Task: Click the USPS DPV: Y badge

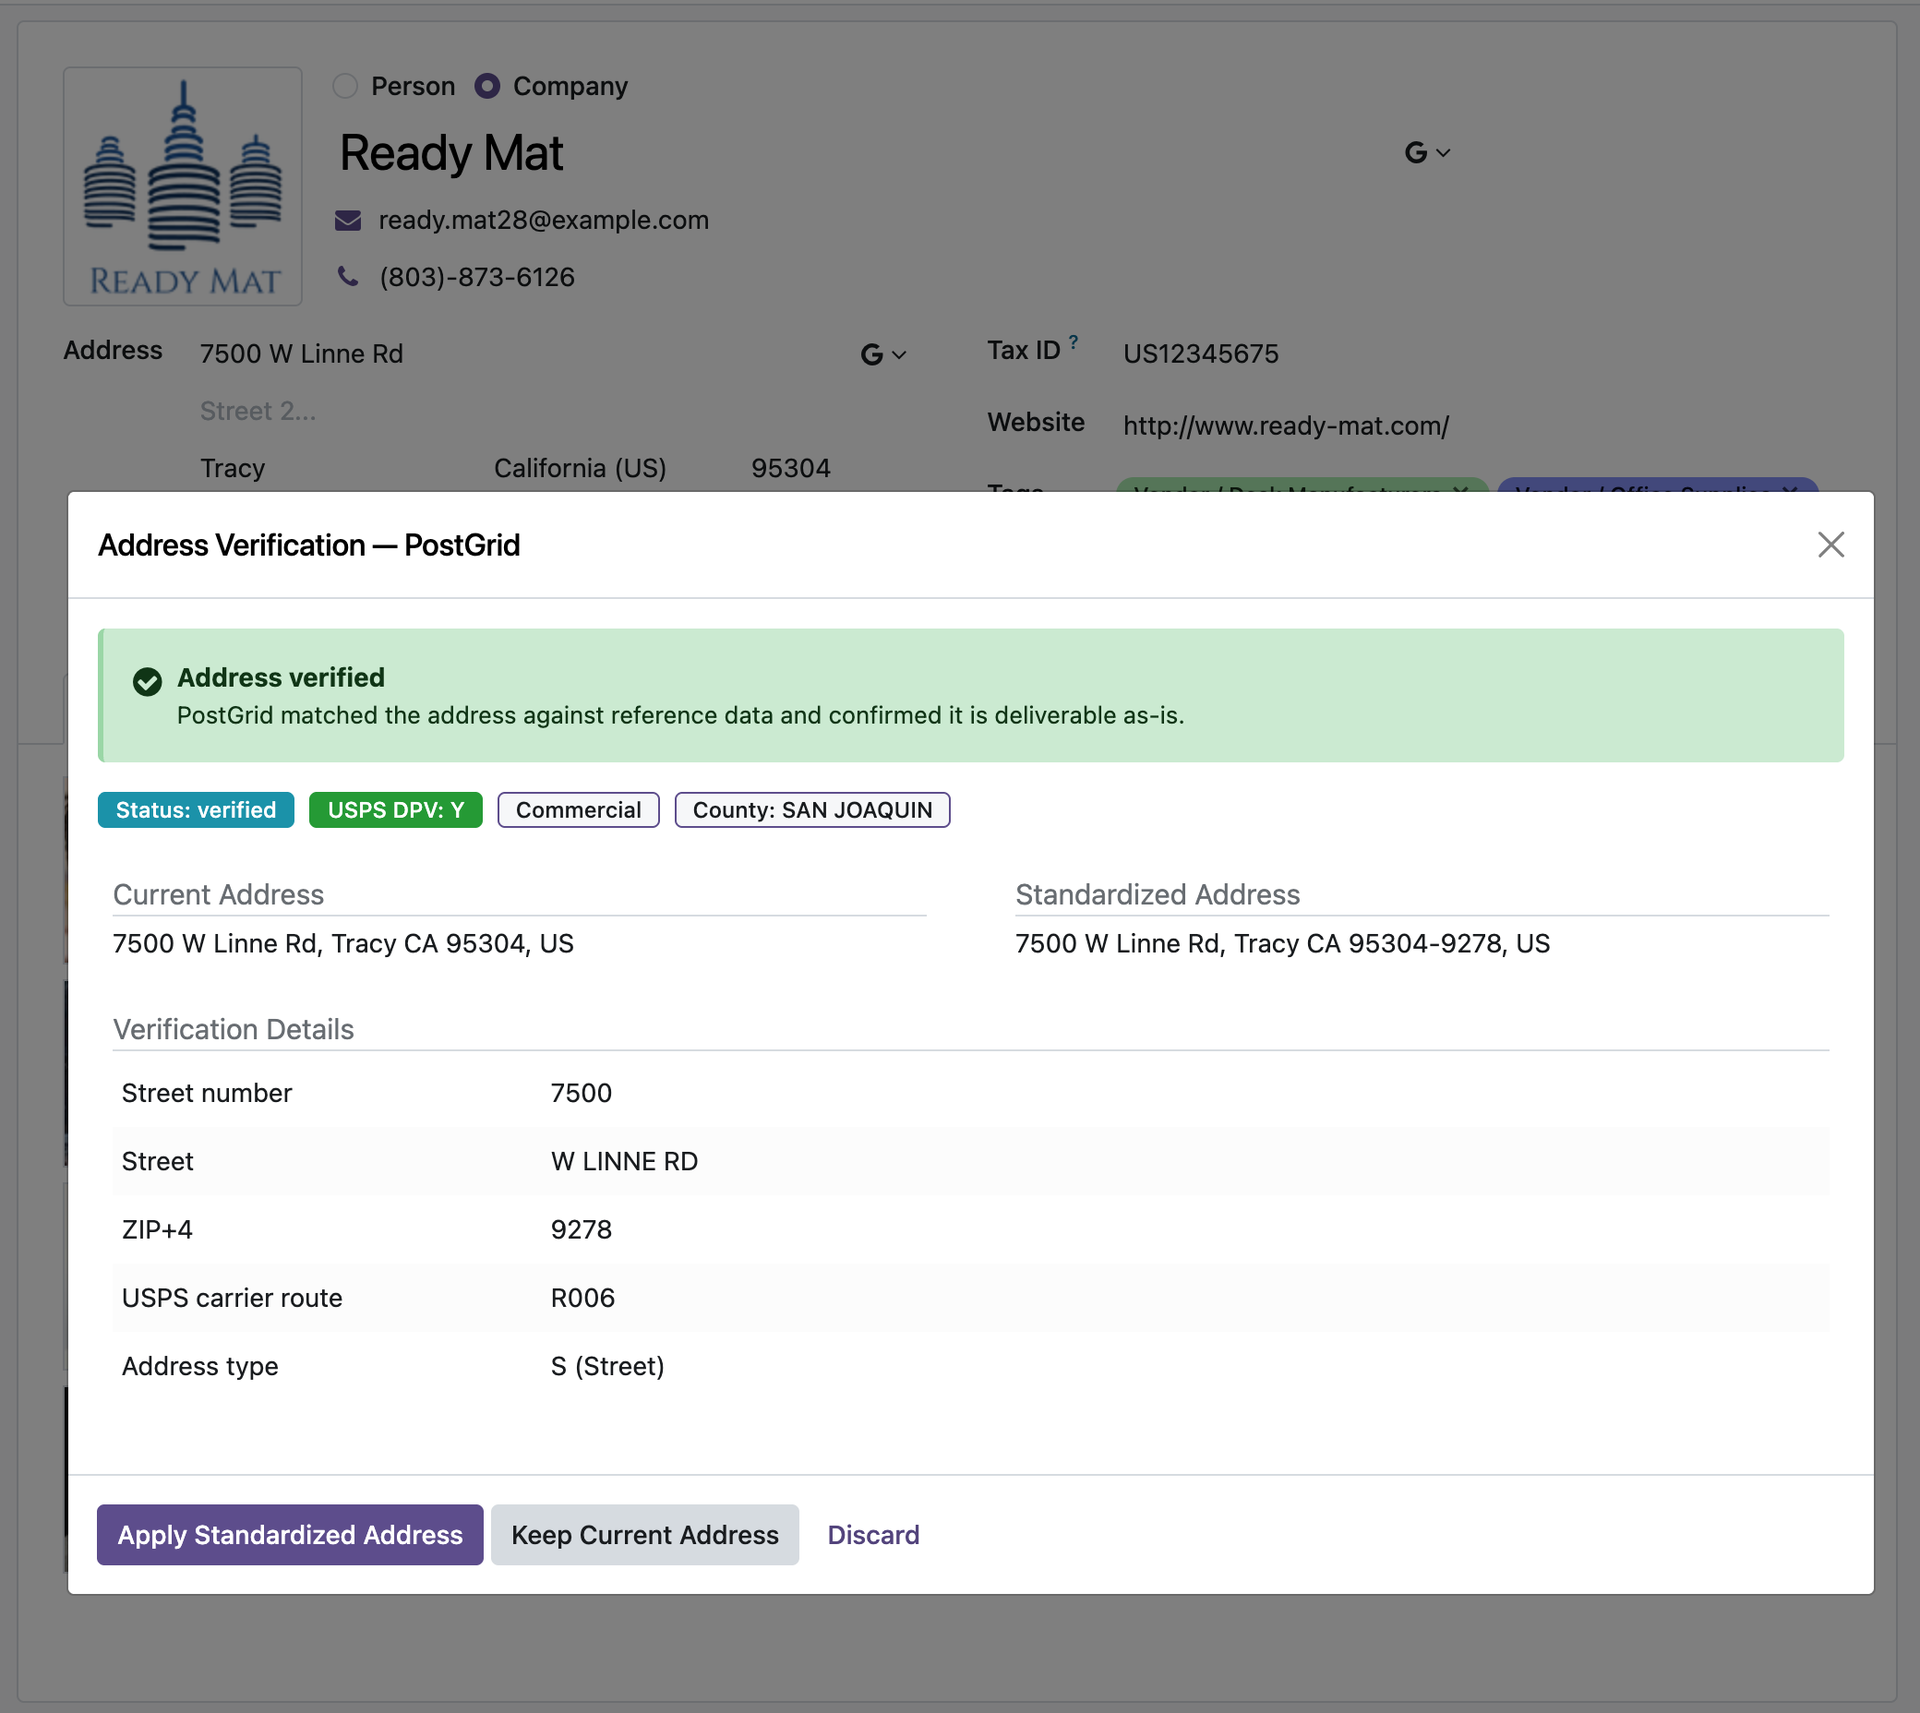Action: (396, 810)
